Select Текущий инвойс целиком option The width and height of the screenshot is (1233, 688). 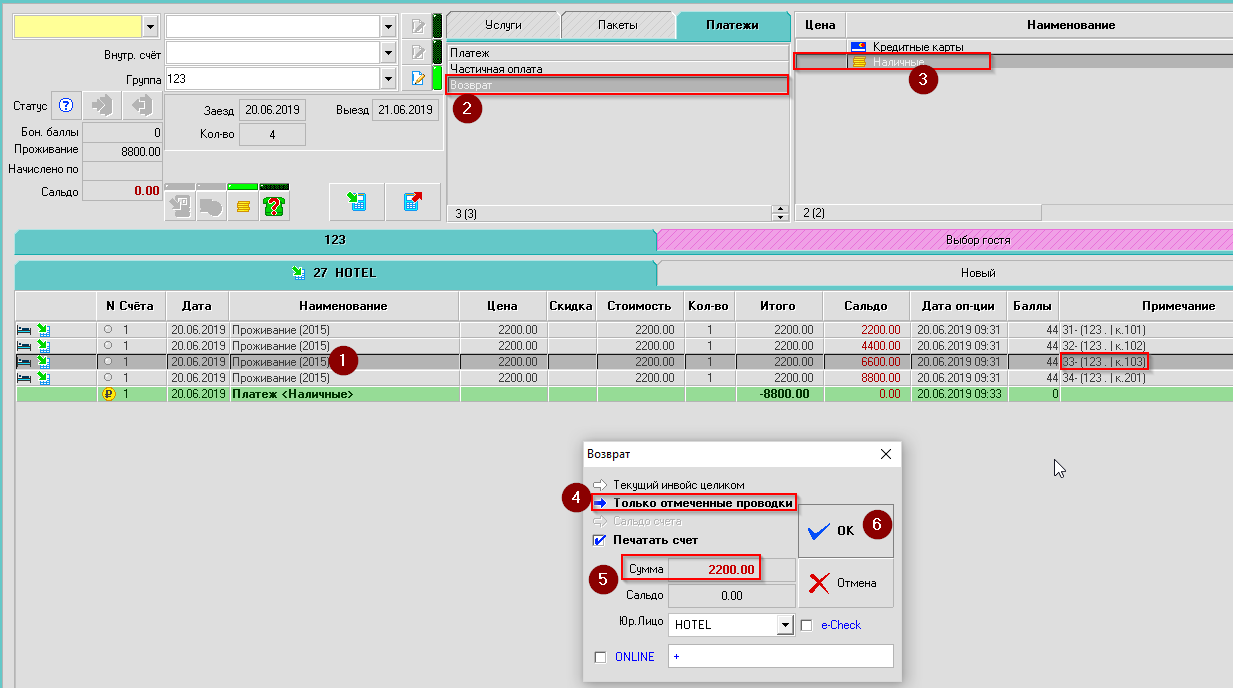(x=678, y=485)
